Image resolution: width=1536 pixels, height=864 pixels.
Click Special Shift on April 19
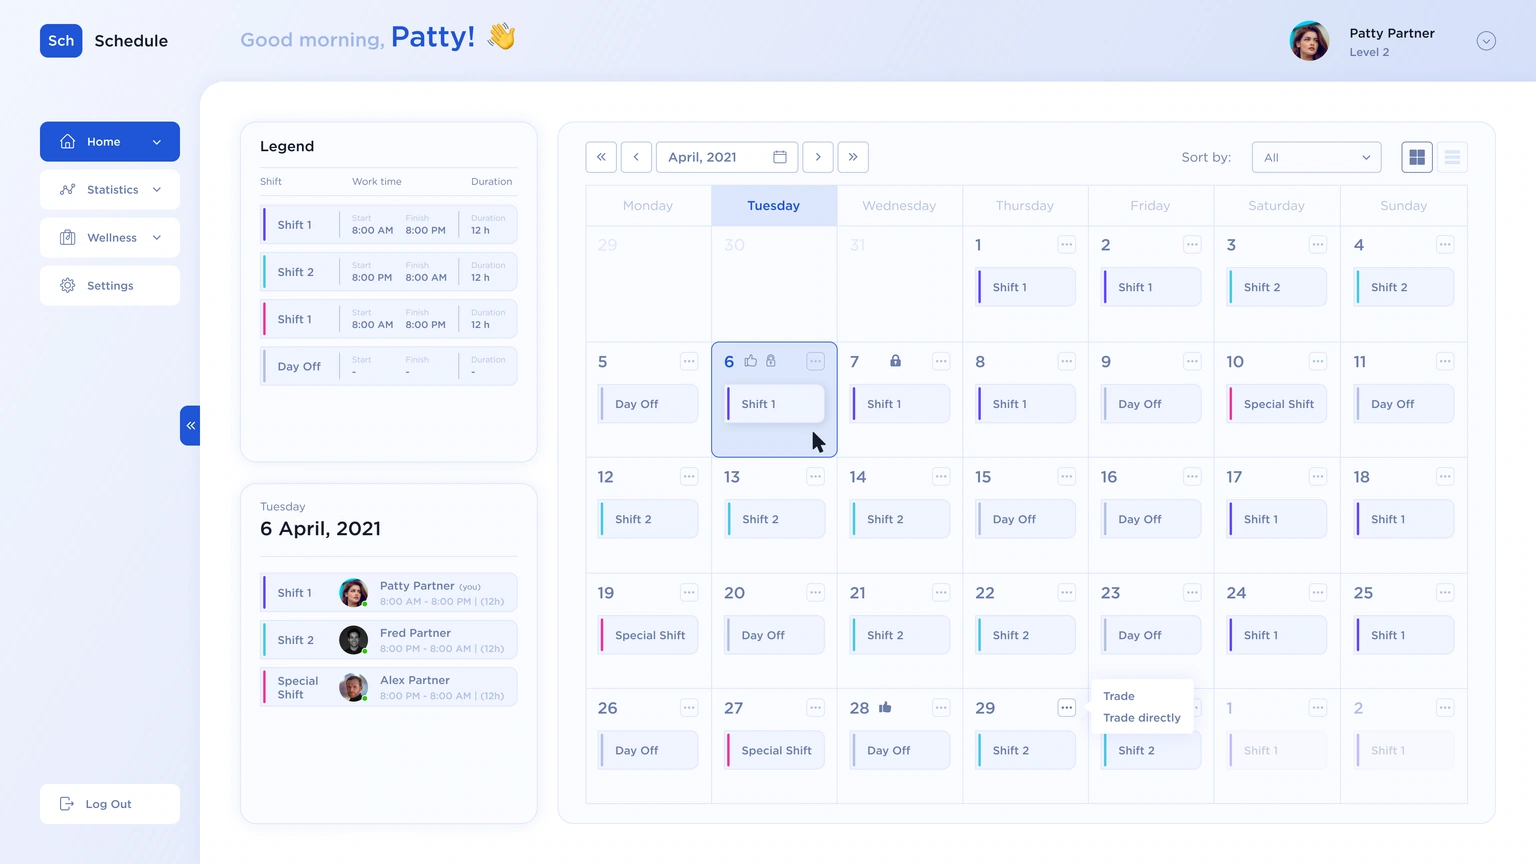click(648, 635)
